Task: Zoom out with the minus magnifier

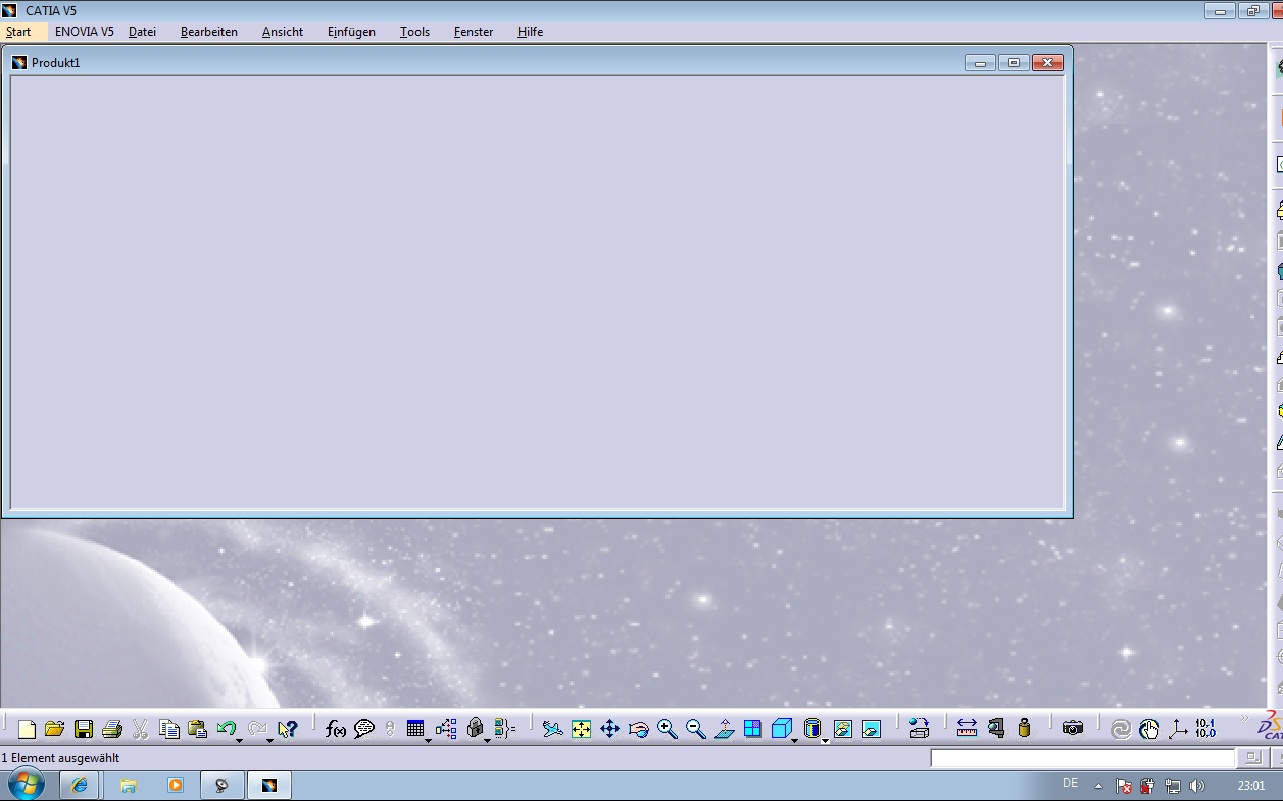Action: point(696,729)
